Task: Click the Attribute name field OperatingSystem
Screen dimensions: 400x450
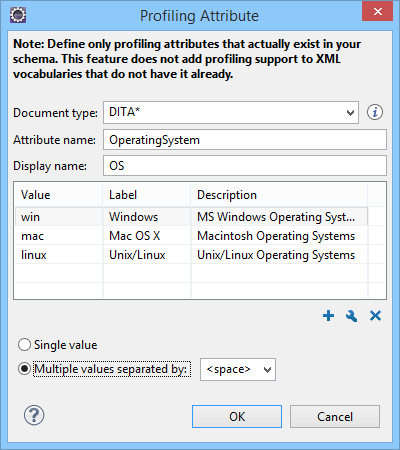Action: coord(245,140)
